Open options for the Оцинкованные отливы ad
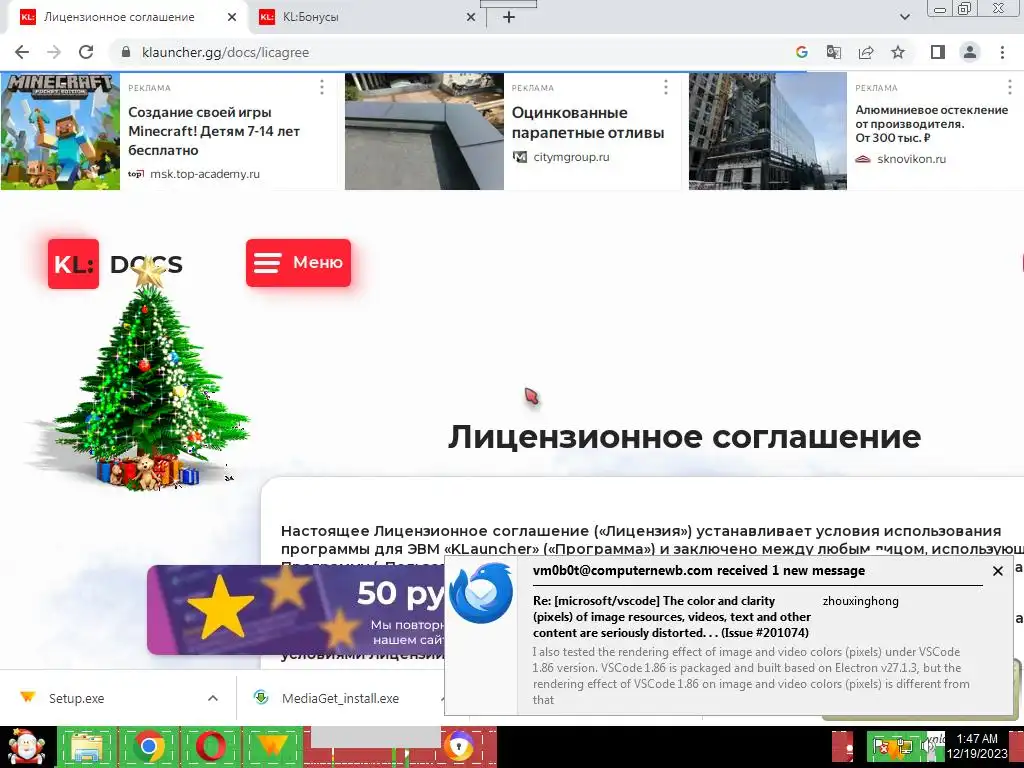The image size is (1024, 768). coord(665,87)
